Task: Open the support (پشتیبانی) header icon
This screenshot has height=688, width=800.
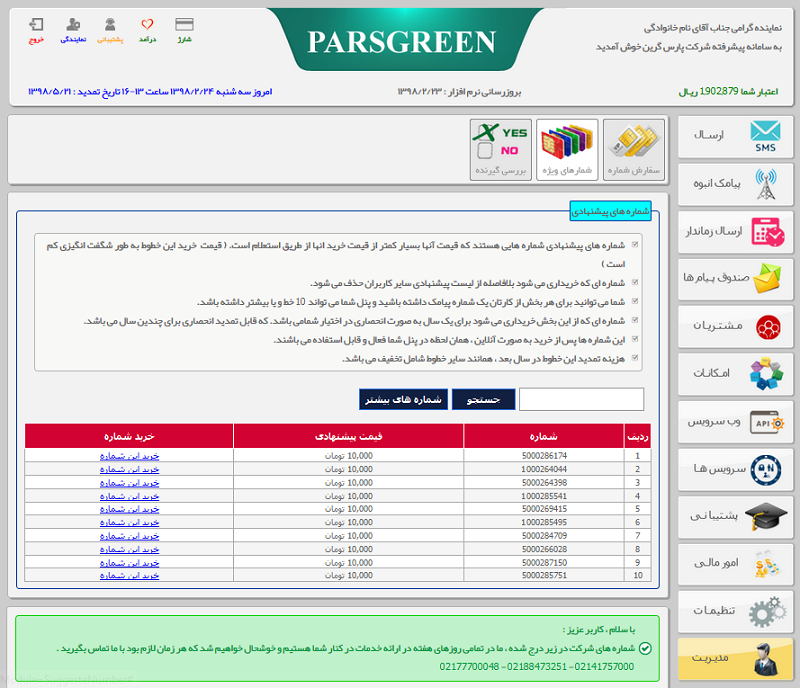Action: [x=110, y=30]
